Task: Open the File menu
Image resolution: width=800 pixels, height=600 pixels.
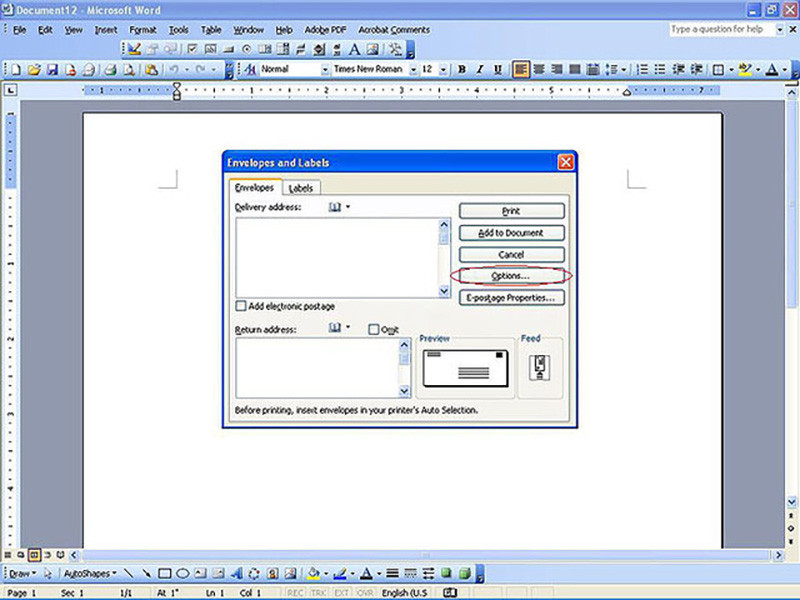Action: pos(19,30)
